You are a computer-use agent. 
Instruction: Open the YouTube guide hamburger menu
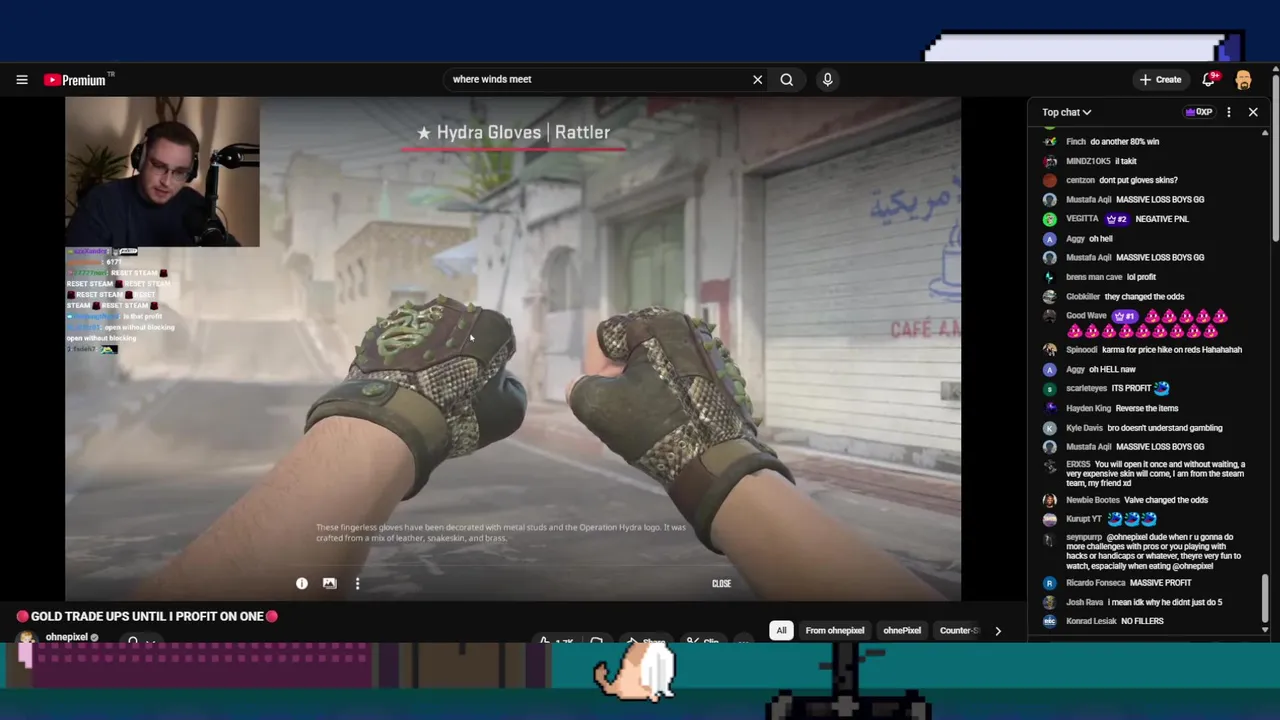22,80
